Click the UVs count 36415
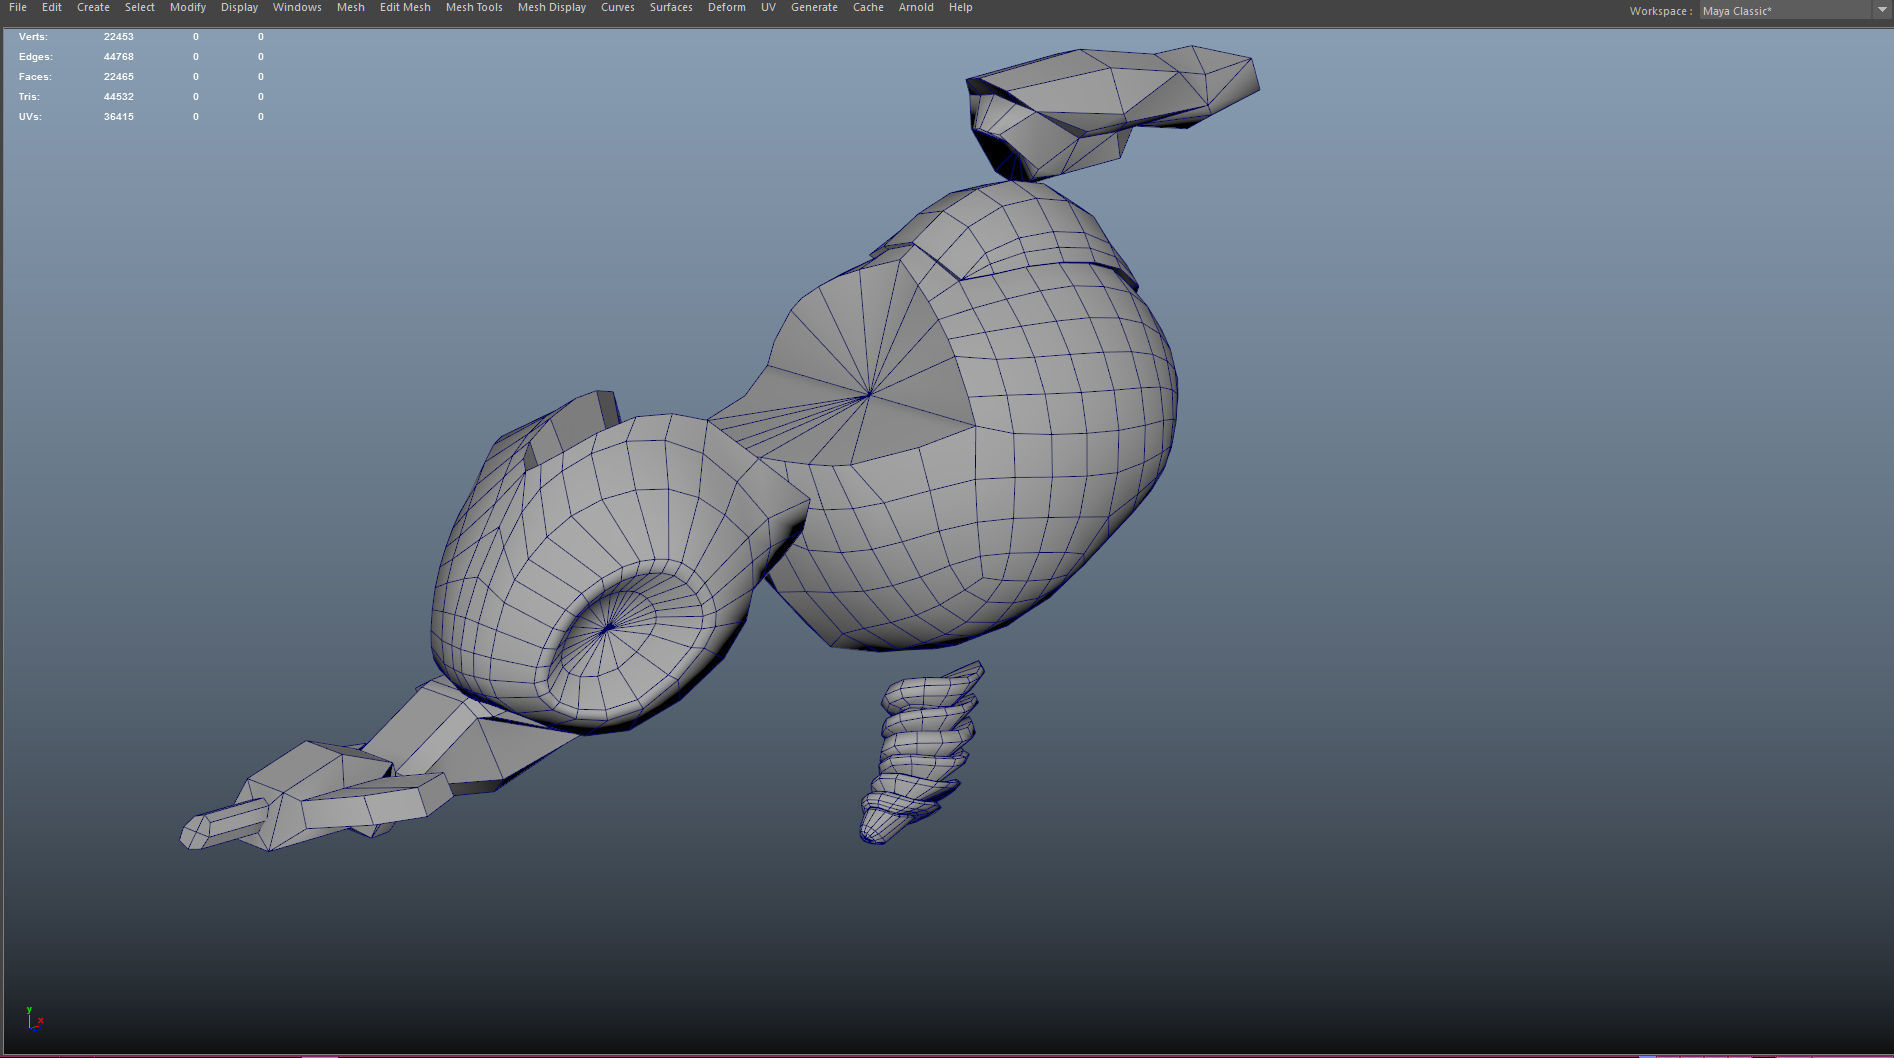The image size is (1894, 1058). coord(118,117)
